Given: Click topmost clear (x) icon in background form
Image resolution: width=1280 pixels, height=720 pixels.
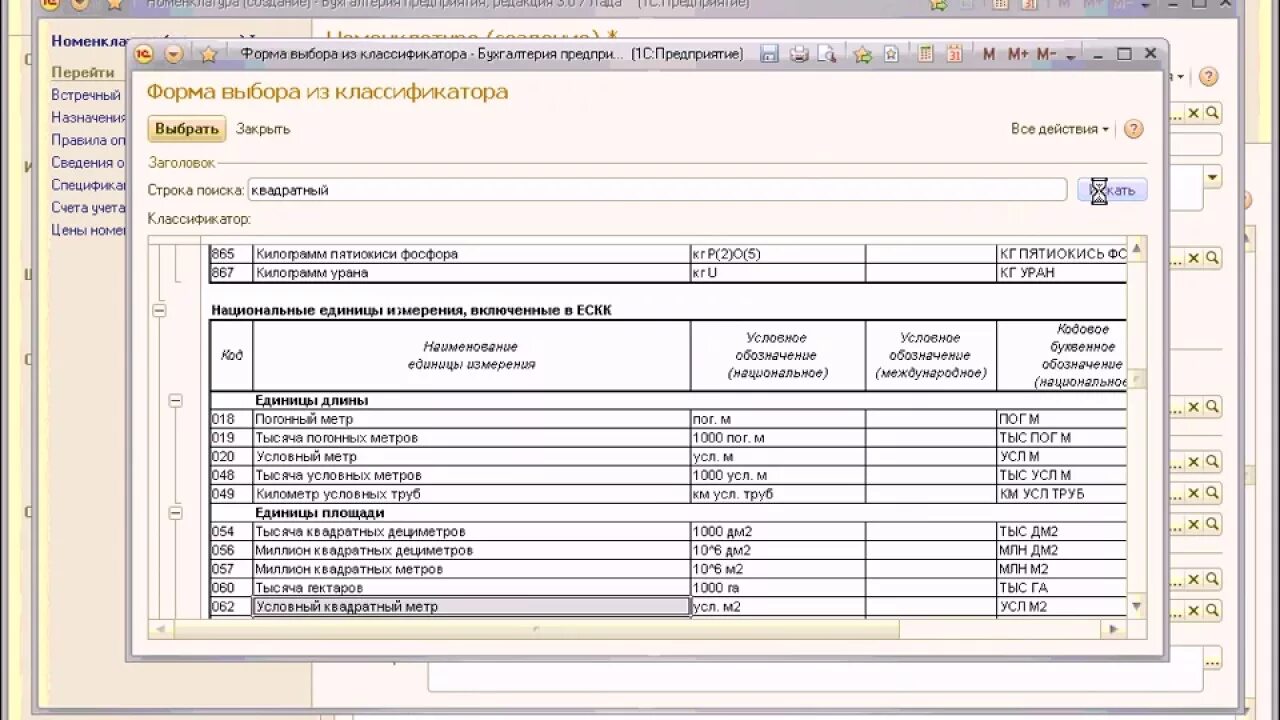Looking at the screenshot, I should coord(1193,114).
